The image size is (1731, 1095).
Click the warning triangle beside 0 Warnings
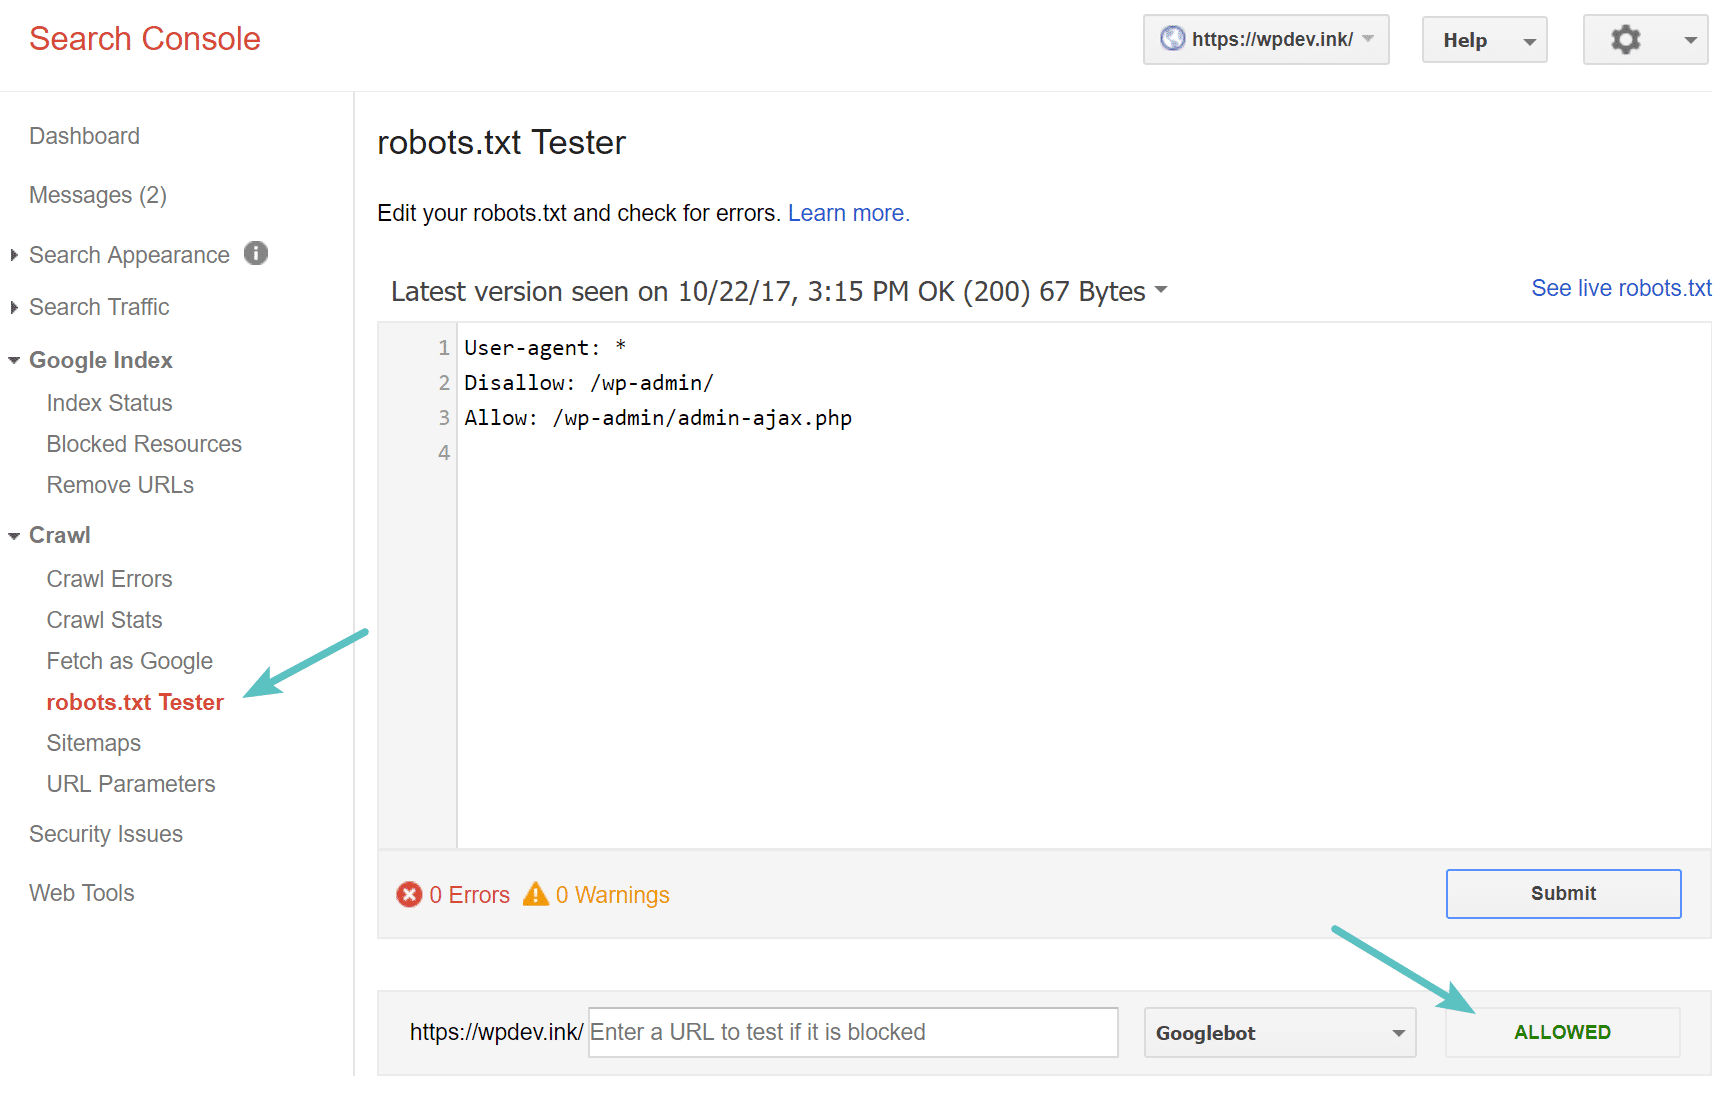[x=537, y=894]
